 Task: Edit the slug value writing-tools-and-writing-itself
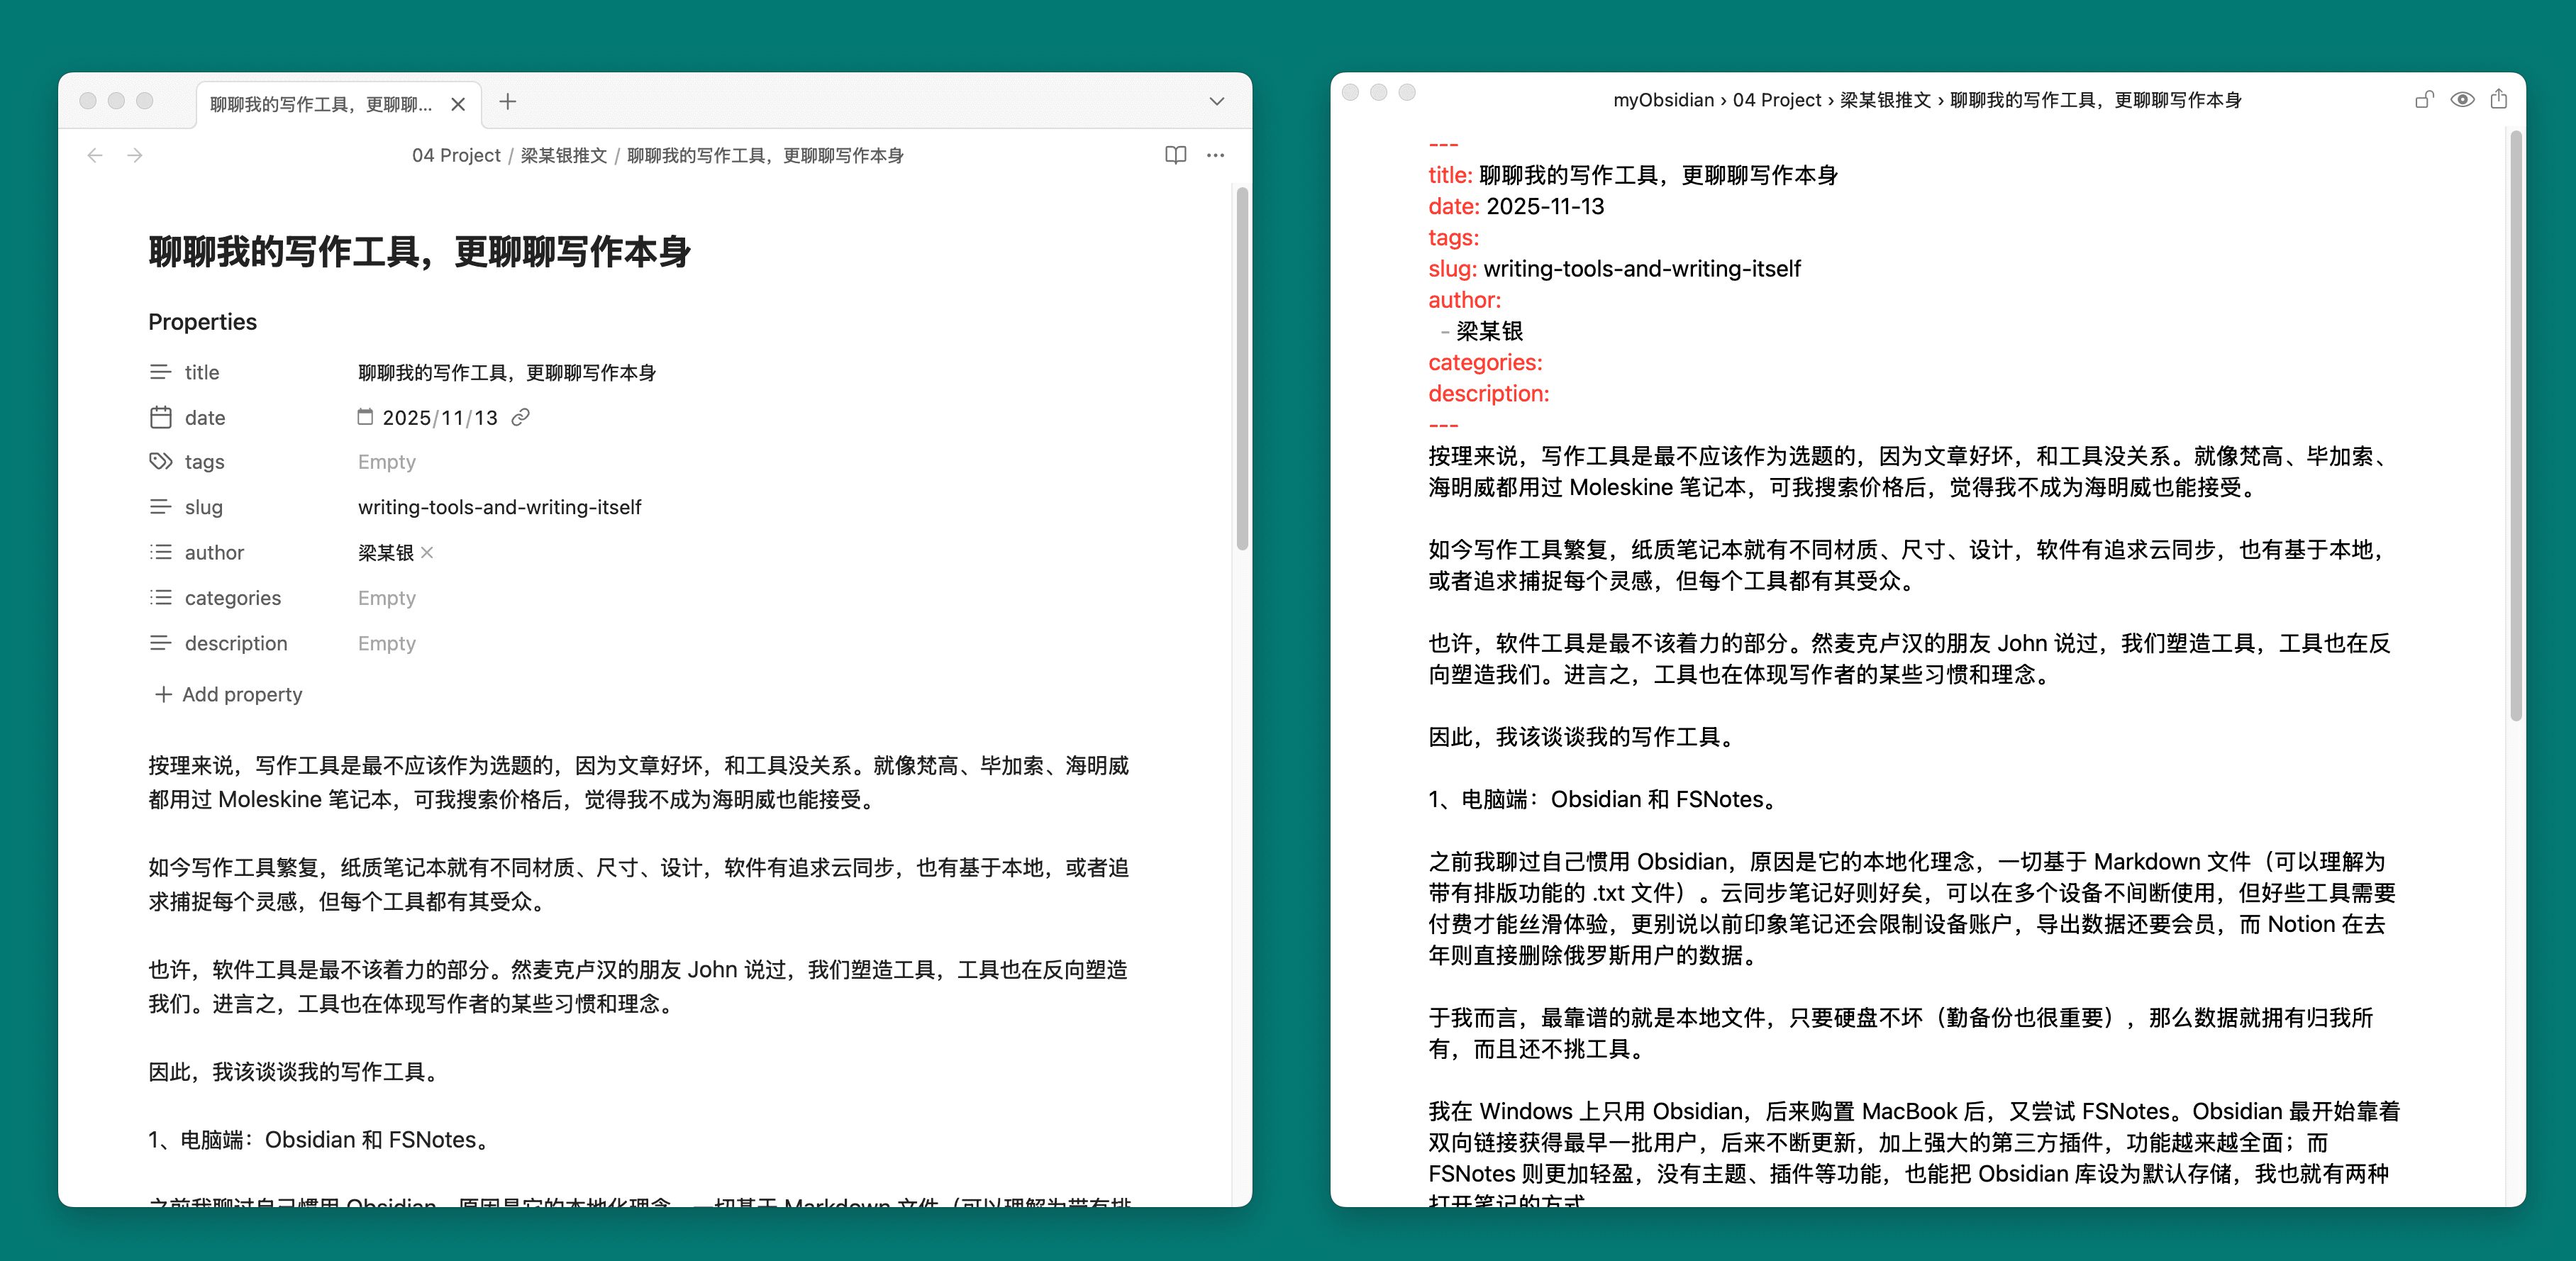(x=499, y=507)
